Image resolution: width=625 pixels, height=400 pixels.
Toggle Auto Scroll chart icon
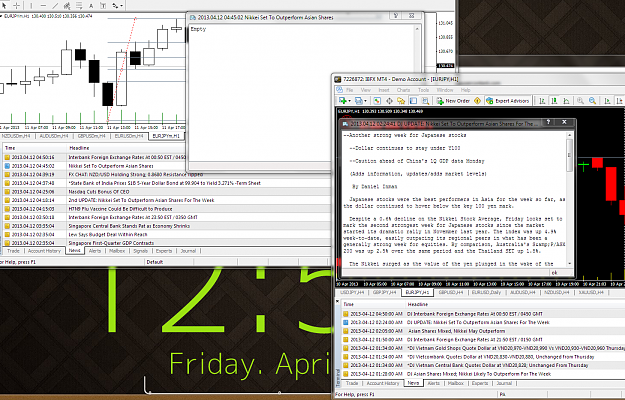click(x=607, y=101)
